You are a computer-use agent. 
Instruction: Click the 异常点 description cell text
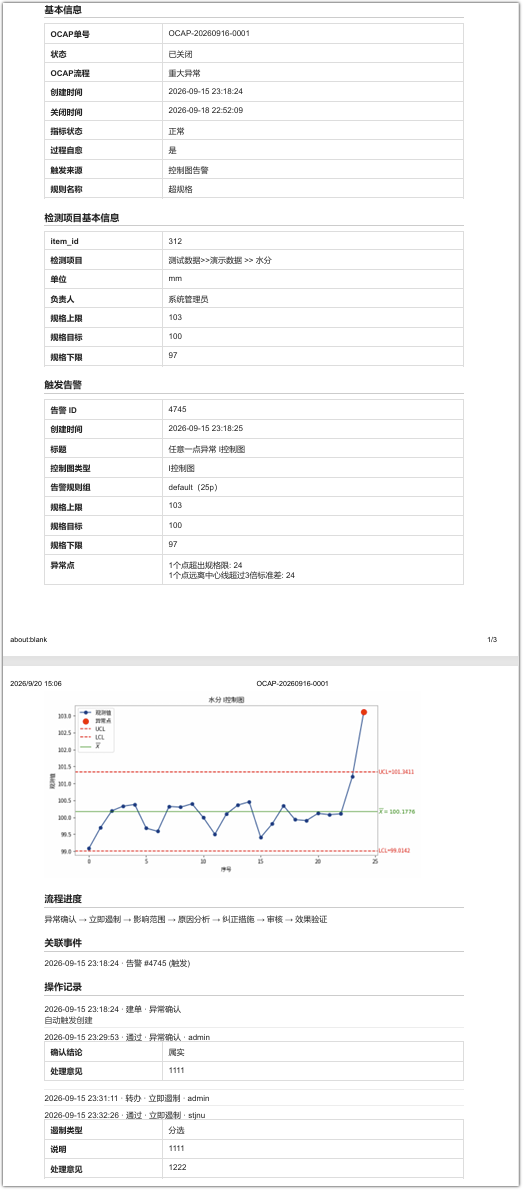pos(232,571)
